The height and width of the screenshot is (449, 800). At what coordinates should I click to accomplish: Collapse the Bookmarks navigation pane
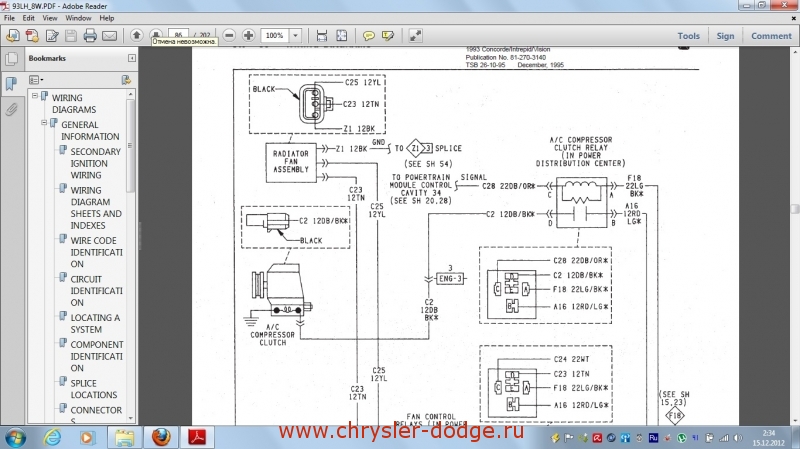pyautogui.click(x=132, y=58)
